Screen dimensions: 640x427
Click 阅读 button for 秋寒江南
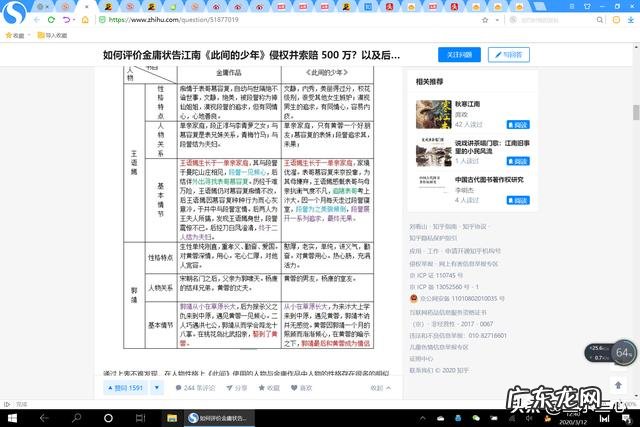pyautogui.click(x=518, y=125)
